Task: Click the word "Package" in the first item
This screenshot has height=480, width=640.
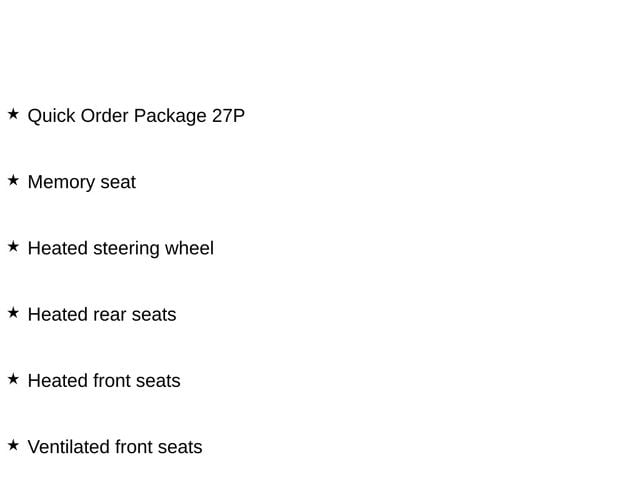Action: [x=170, y=116]
